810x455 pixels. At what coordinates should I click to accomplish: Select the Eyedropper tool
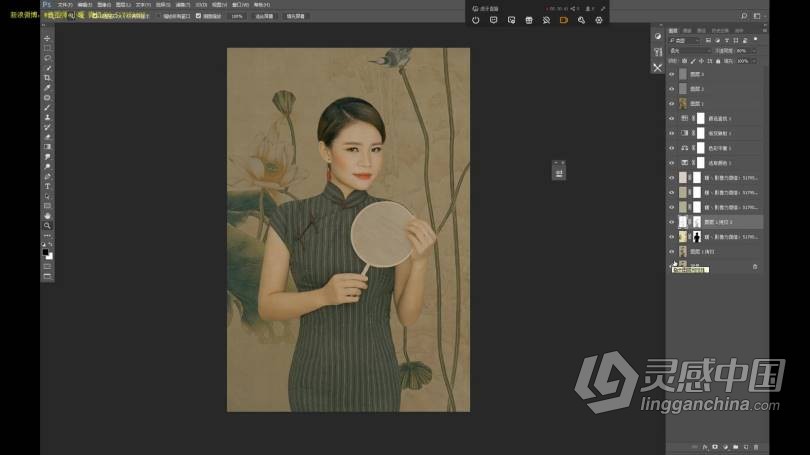pos(47,88)
